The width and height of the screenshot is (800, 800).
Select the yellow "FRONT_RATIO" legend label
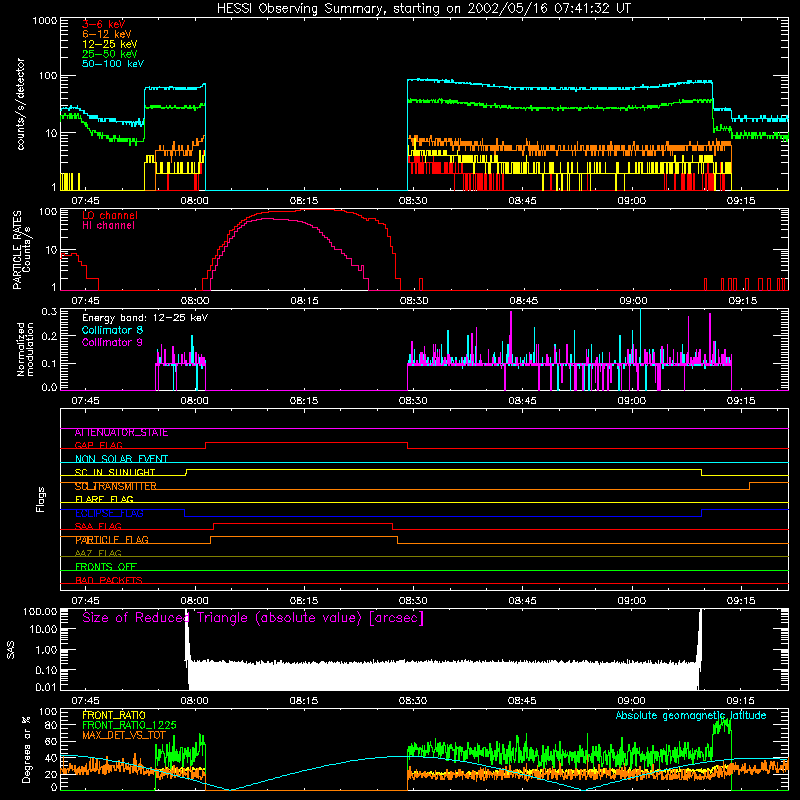click(x=114, y=715)
